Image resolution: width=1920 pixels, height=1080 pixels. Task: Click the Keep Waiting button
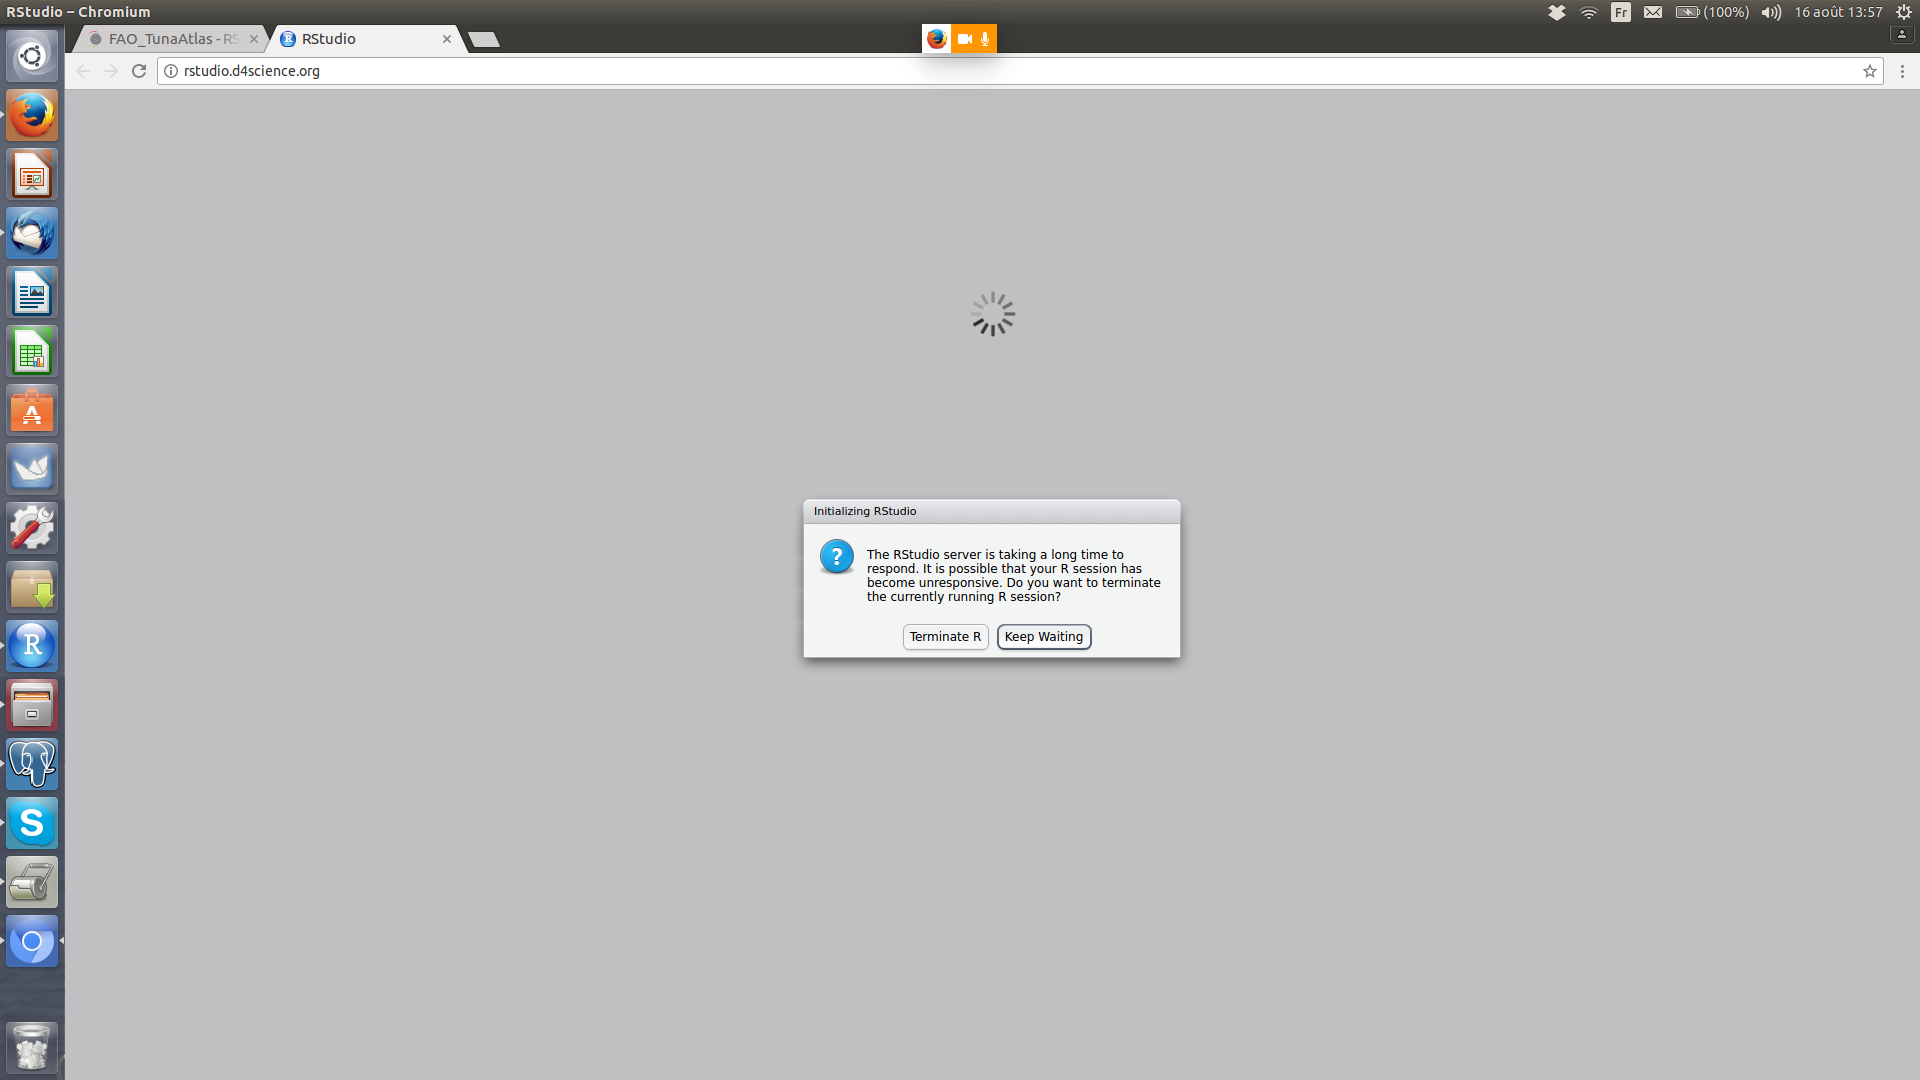pos(1043,637)
